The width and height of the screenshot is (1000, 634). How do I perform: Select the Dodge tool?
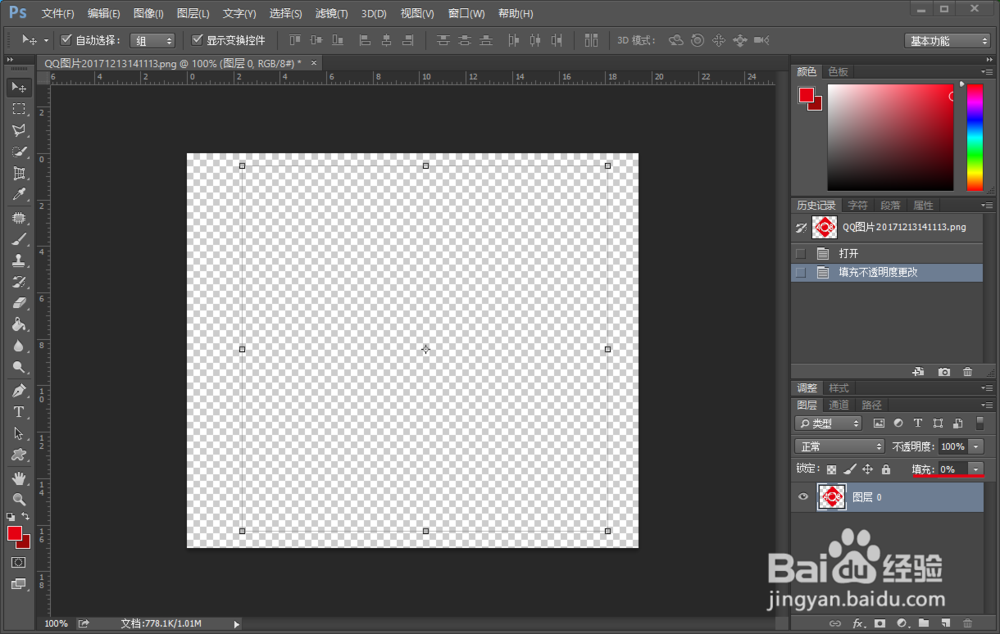pos(18,367)
